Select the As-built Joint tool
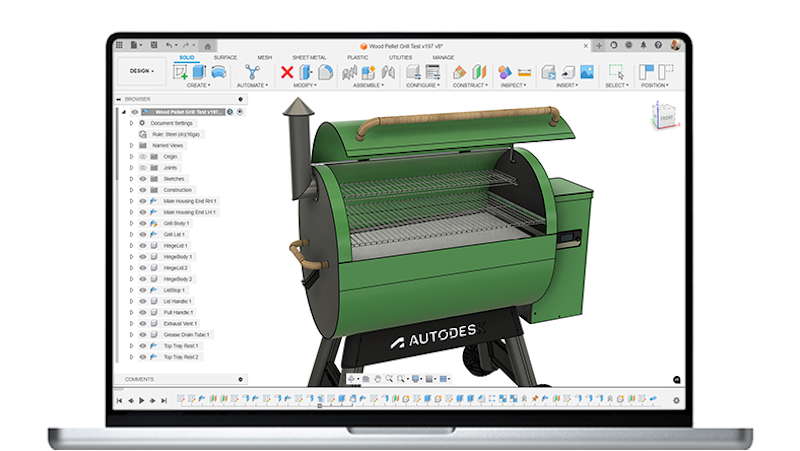The image size is (800, 451). (388, 72)
